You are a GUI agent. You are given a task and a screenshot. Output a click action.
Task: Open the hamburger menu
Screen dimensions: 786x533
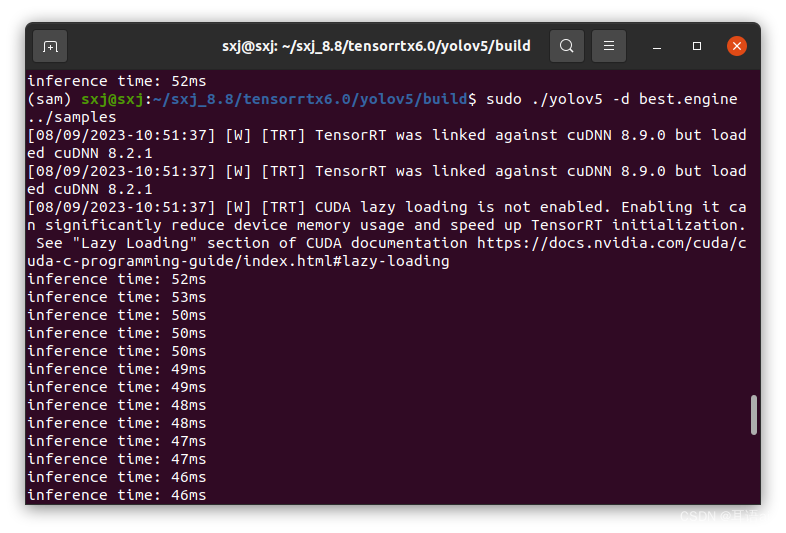609,46
